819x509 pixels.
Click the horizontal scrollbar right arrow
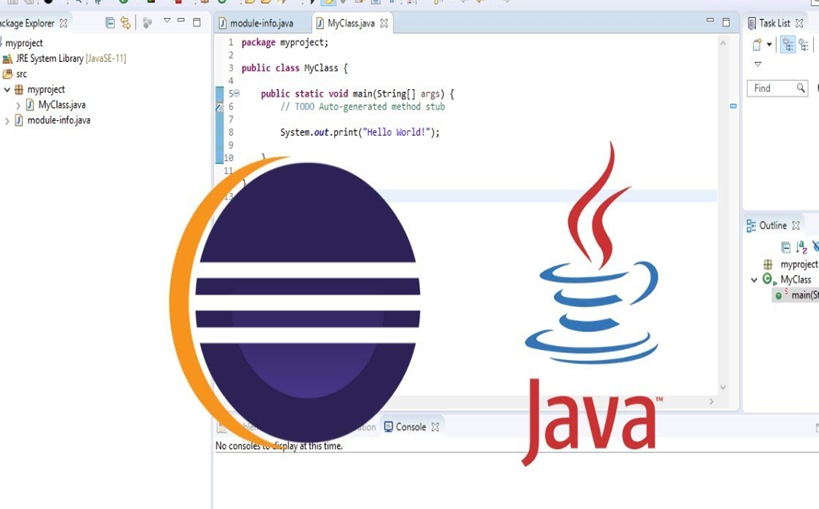[711, 401]
